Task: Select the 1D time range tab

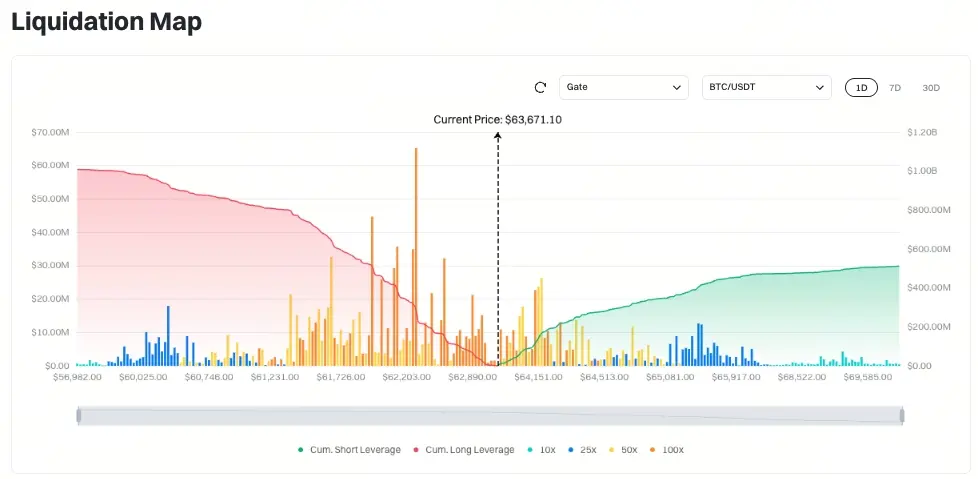Action: tap(861, 88)
